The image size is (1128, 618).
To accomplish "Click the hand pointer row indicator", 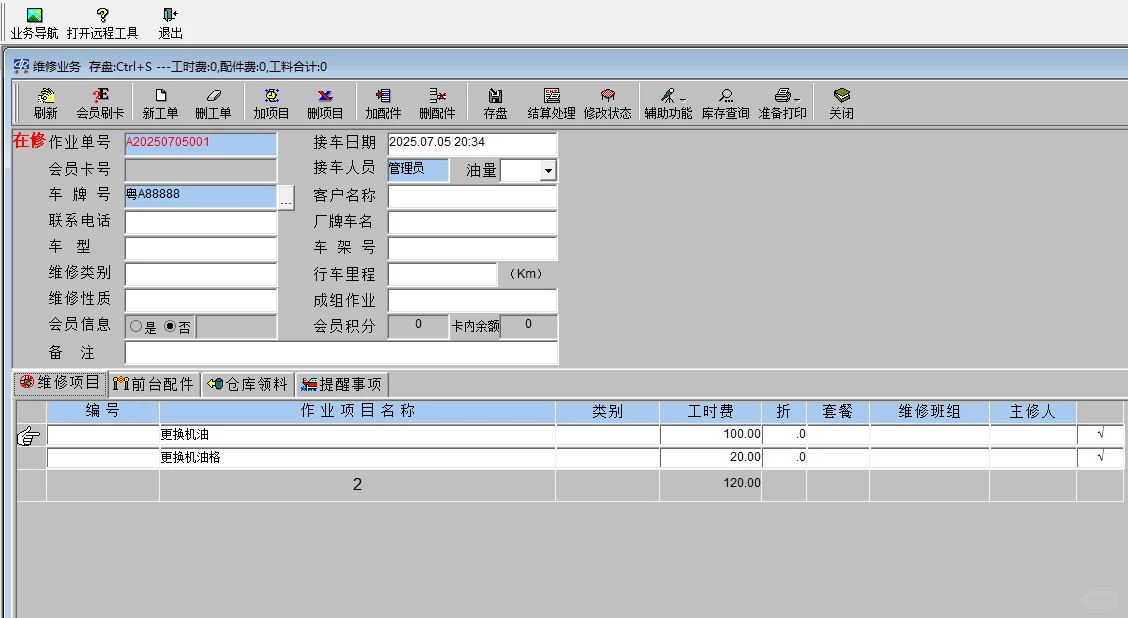I will pos(28,436).
